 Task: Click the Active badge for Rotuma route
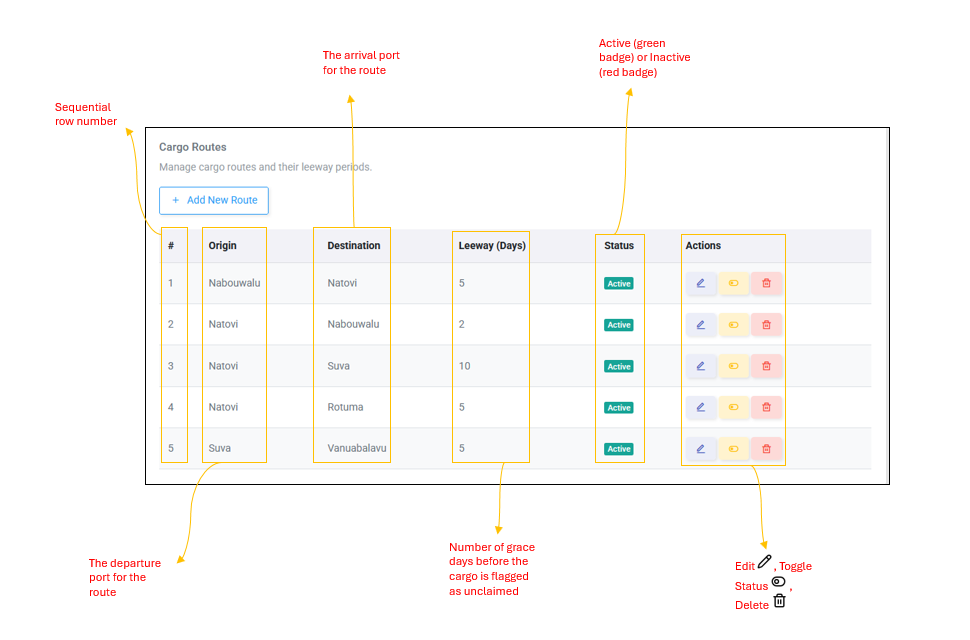click(619, 408)
